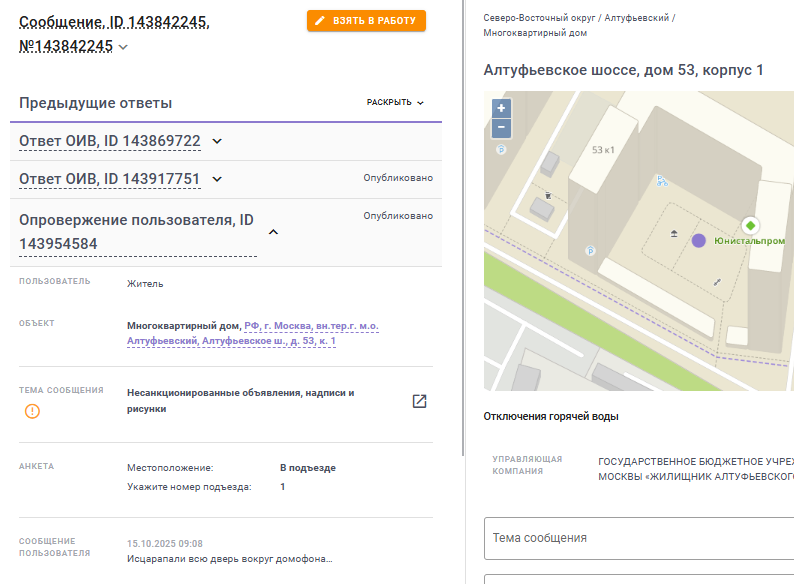Click 'Ответ ОИВ, ID 143917751' title
The image size is (794, 584).
(110, 179)
